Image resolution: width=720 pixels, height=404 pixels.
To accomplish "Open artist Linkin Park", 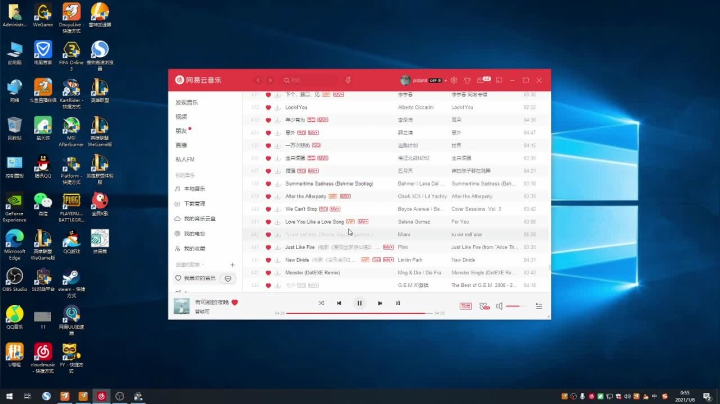I will [x=410, y=260].
